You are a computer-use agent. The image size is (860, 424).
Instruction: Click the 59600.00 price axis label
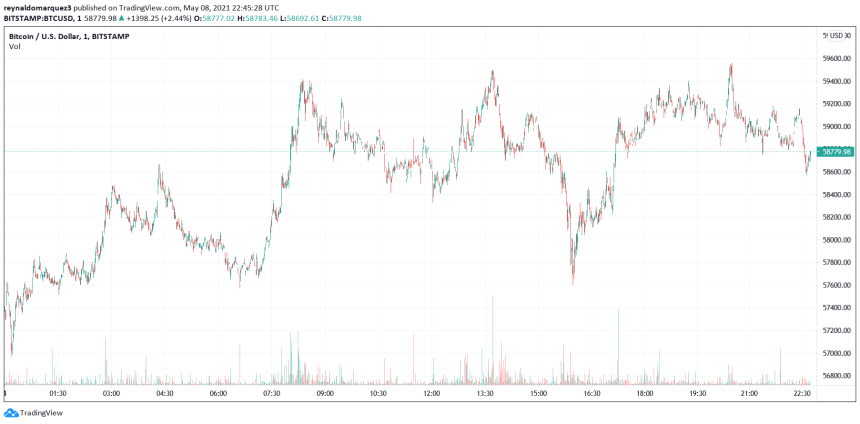pos(836,58)
